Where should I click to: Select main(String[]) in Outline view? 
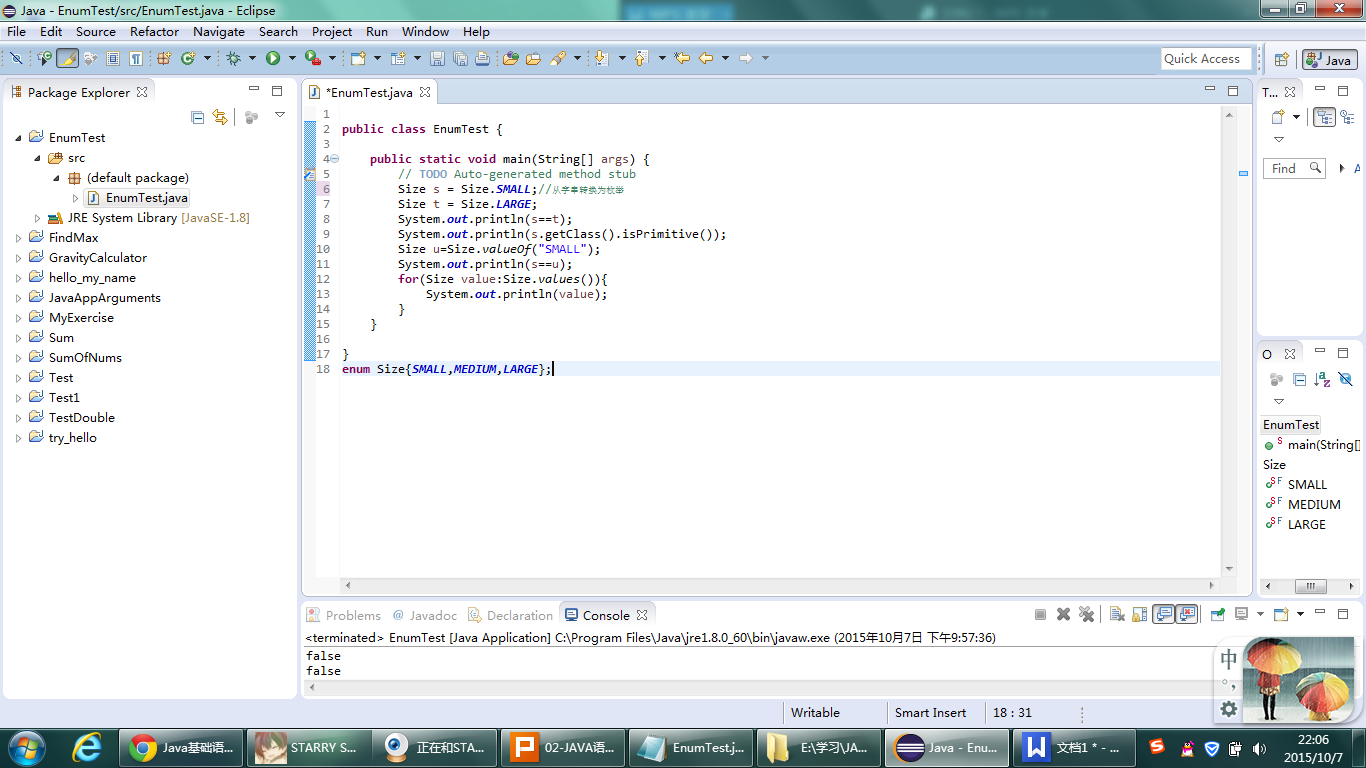pos(1313,445)
